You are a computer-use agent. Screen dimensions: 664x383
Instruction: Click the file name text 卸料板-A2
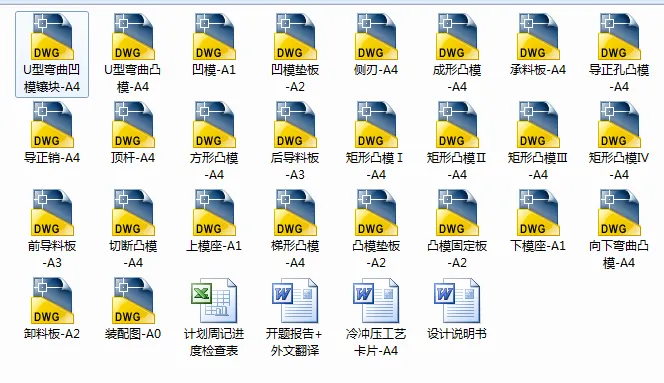point(52,334)
